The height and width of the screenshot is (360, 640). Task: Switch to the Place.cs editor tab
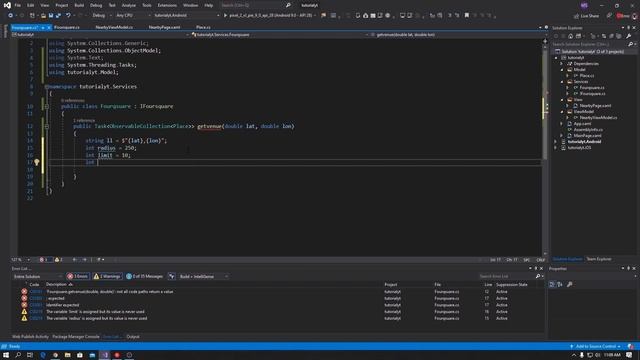tap(203, 27)
